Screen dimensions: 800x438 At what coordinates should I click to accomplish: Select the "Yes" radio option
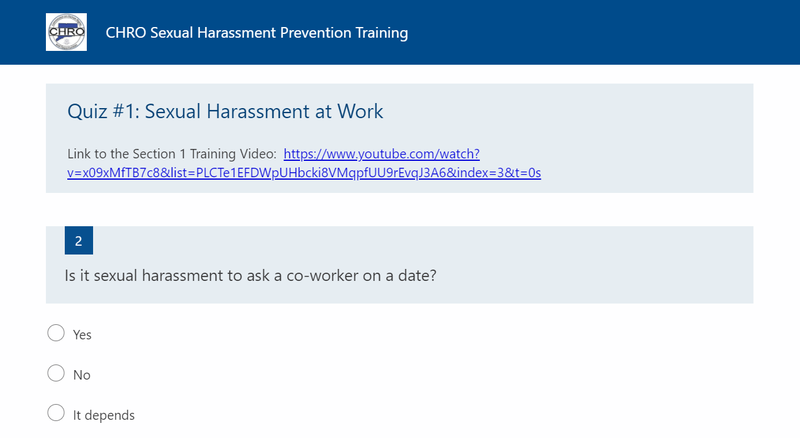pos(56,333)
